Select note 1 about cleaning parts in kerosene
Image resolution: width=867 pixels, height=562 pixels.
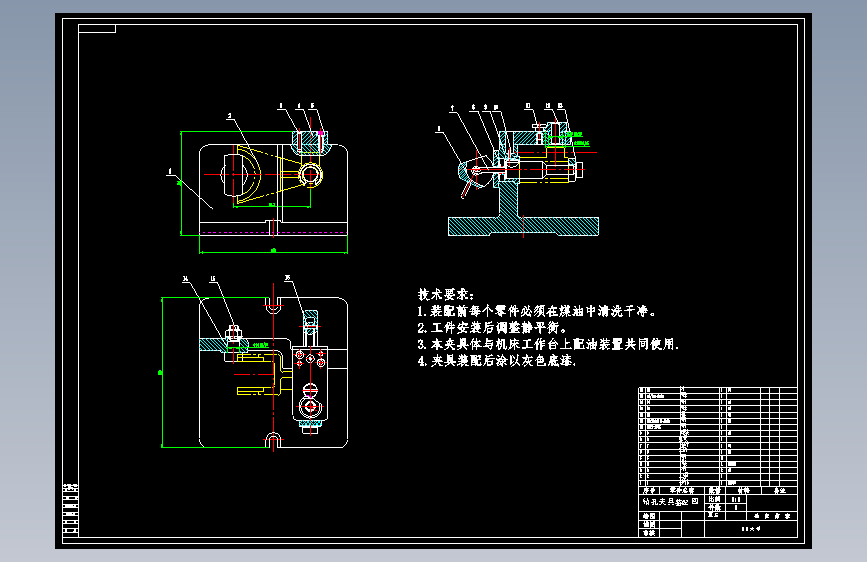536,311
